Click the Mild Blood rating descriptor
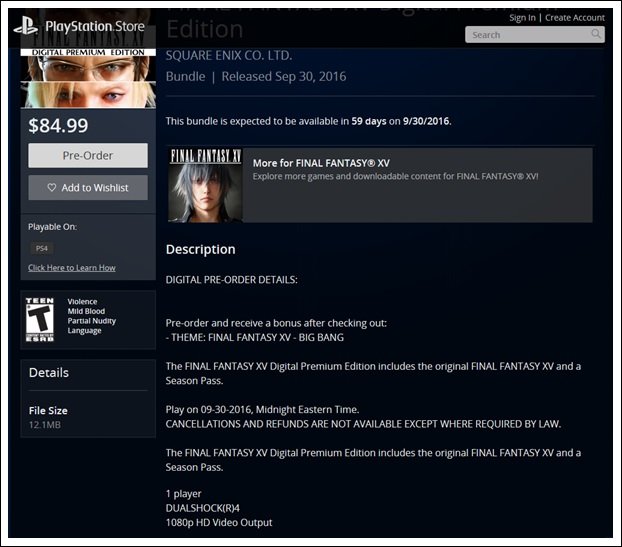The height and width of the screenshot is (547, 622). click(x=86, y=311)
